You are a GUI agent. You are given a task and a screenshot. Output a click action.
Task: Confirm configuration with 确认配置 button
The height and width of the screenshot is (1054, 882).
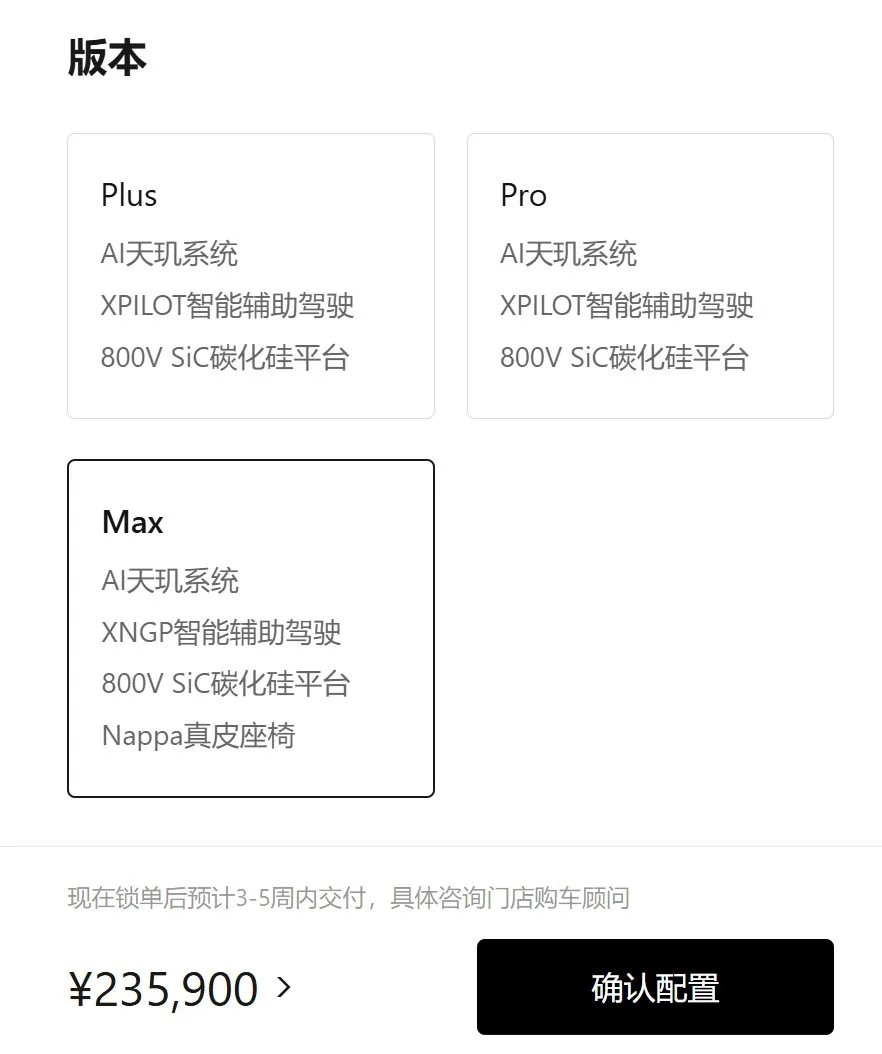pos(655,987)
